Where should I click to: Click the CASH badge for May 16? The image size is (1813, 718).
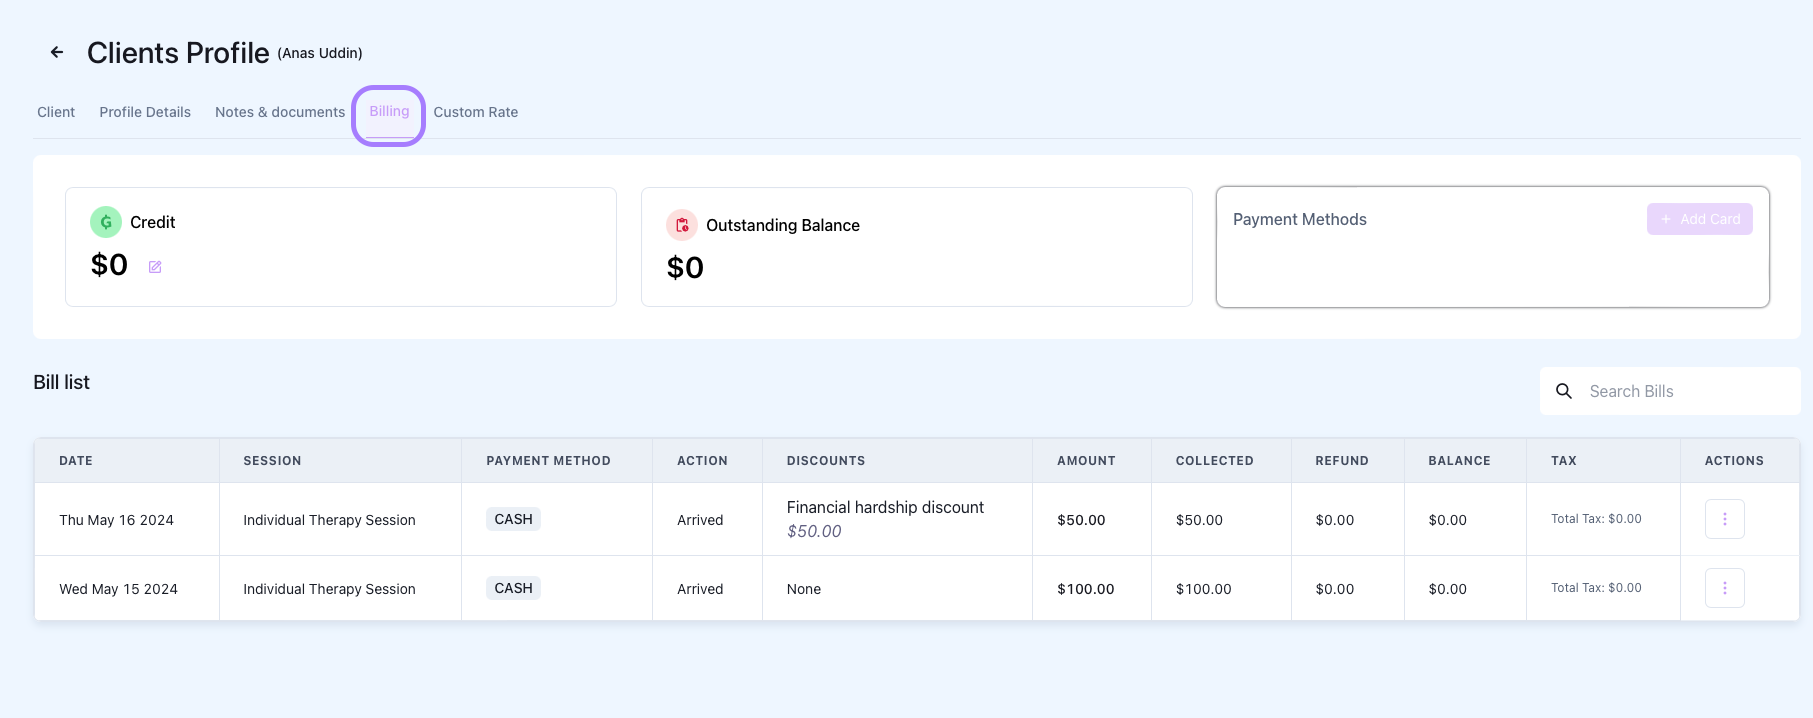[x=513, y=519]
